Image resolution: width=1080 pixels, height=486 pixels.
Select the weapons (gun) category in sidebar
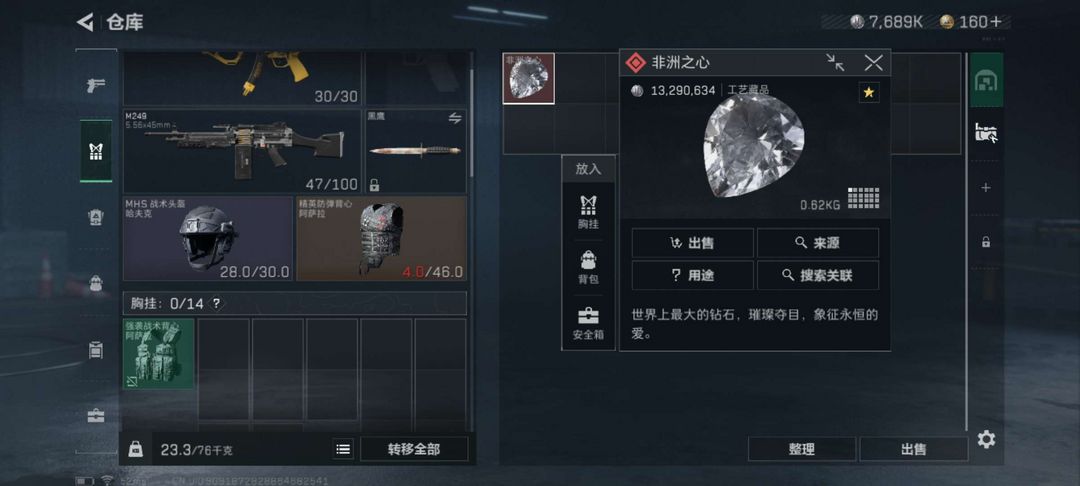click(x=96, y=85)
